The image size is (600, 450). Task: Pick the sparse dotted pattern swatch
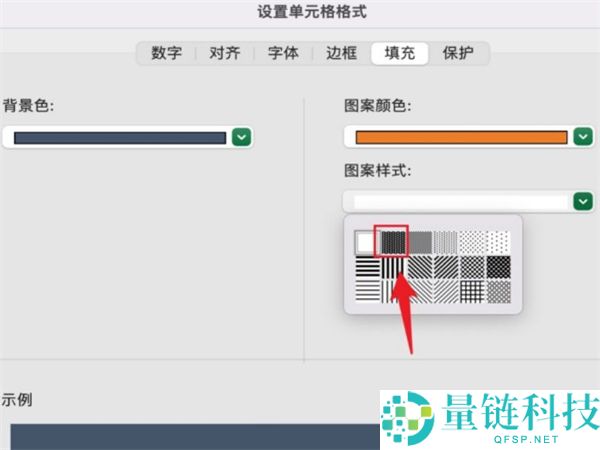click(x=498, y=242)
